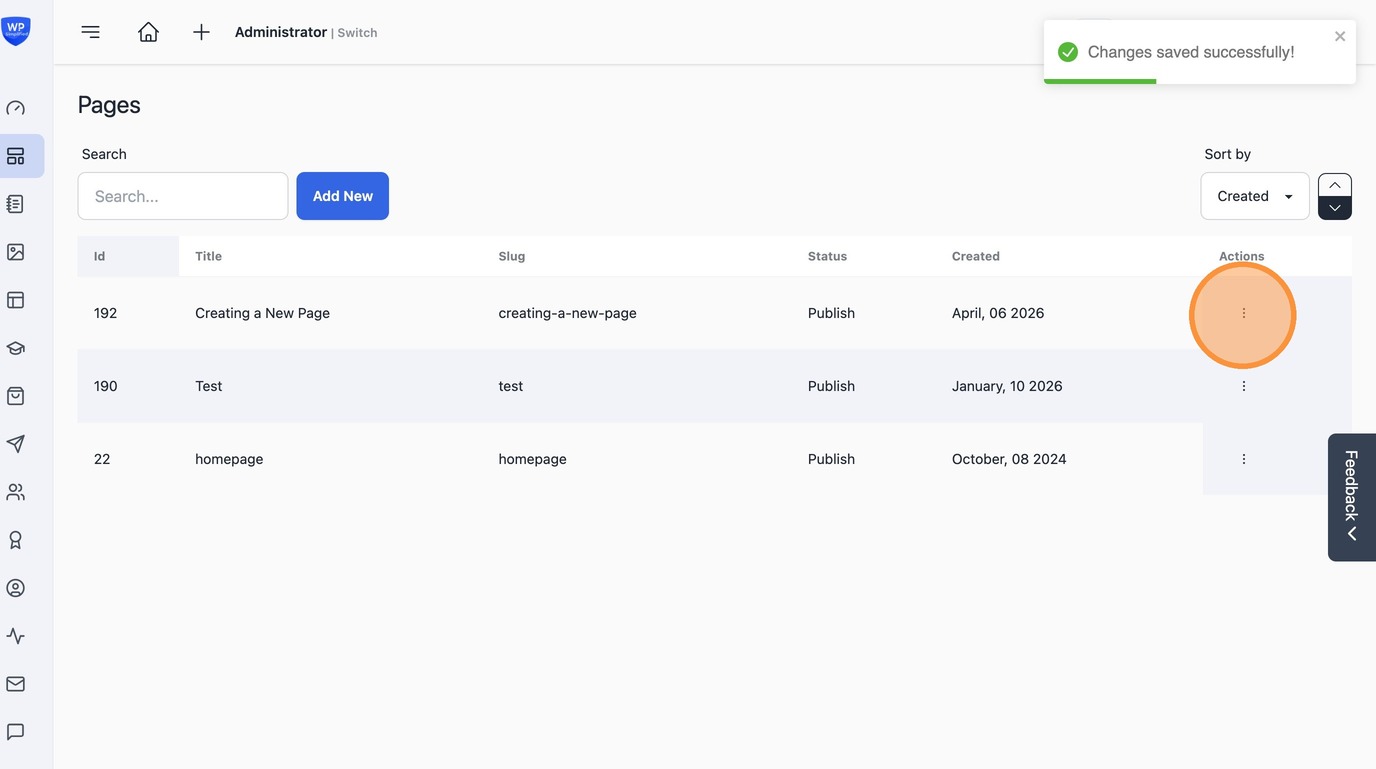The height and width of the screenshot is (769, 1376).
Task: Click the Creating a New Page title
Action: pyautogui.click(x=262, y=313)
